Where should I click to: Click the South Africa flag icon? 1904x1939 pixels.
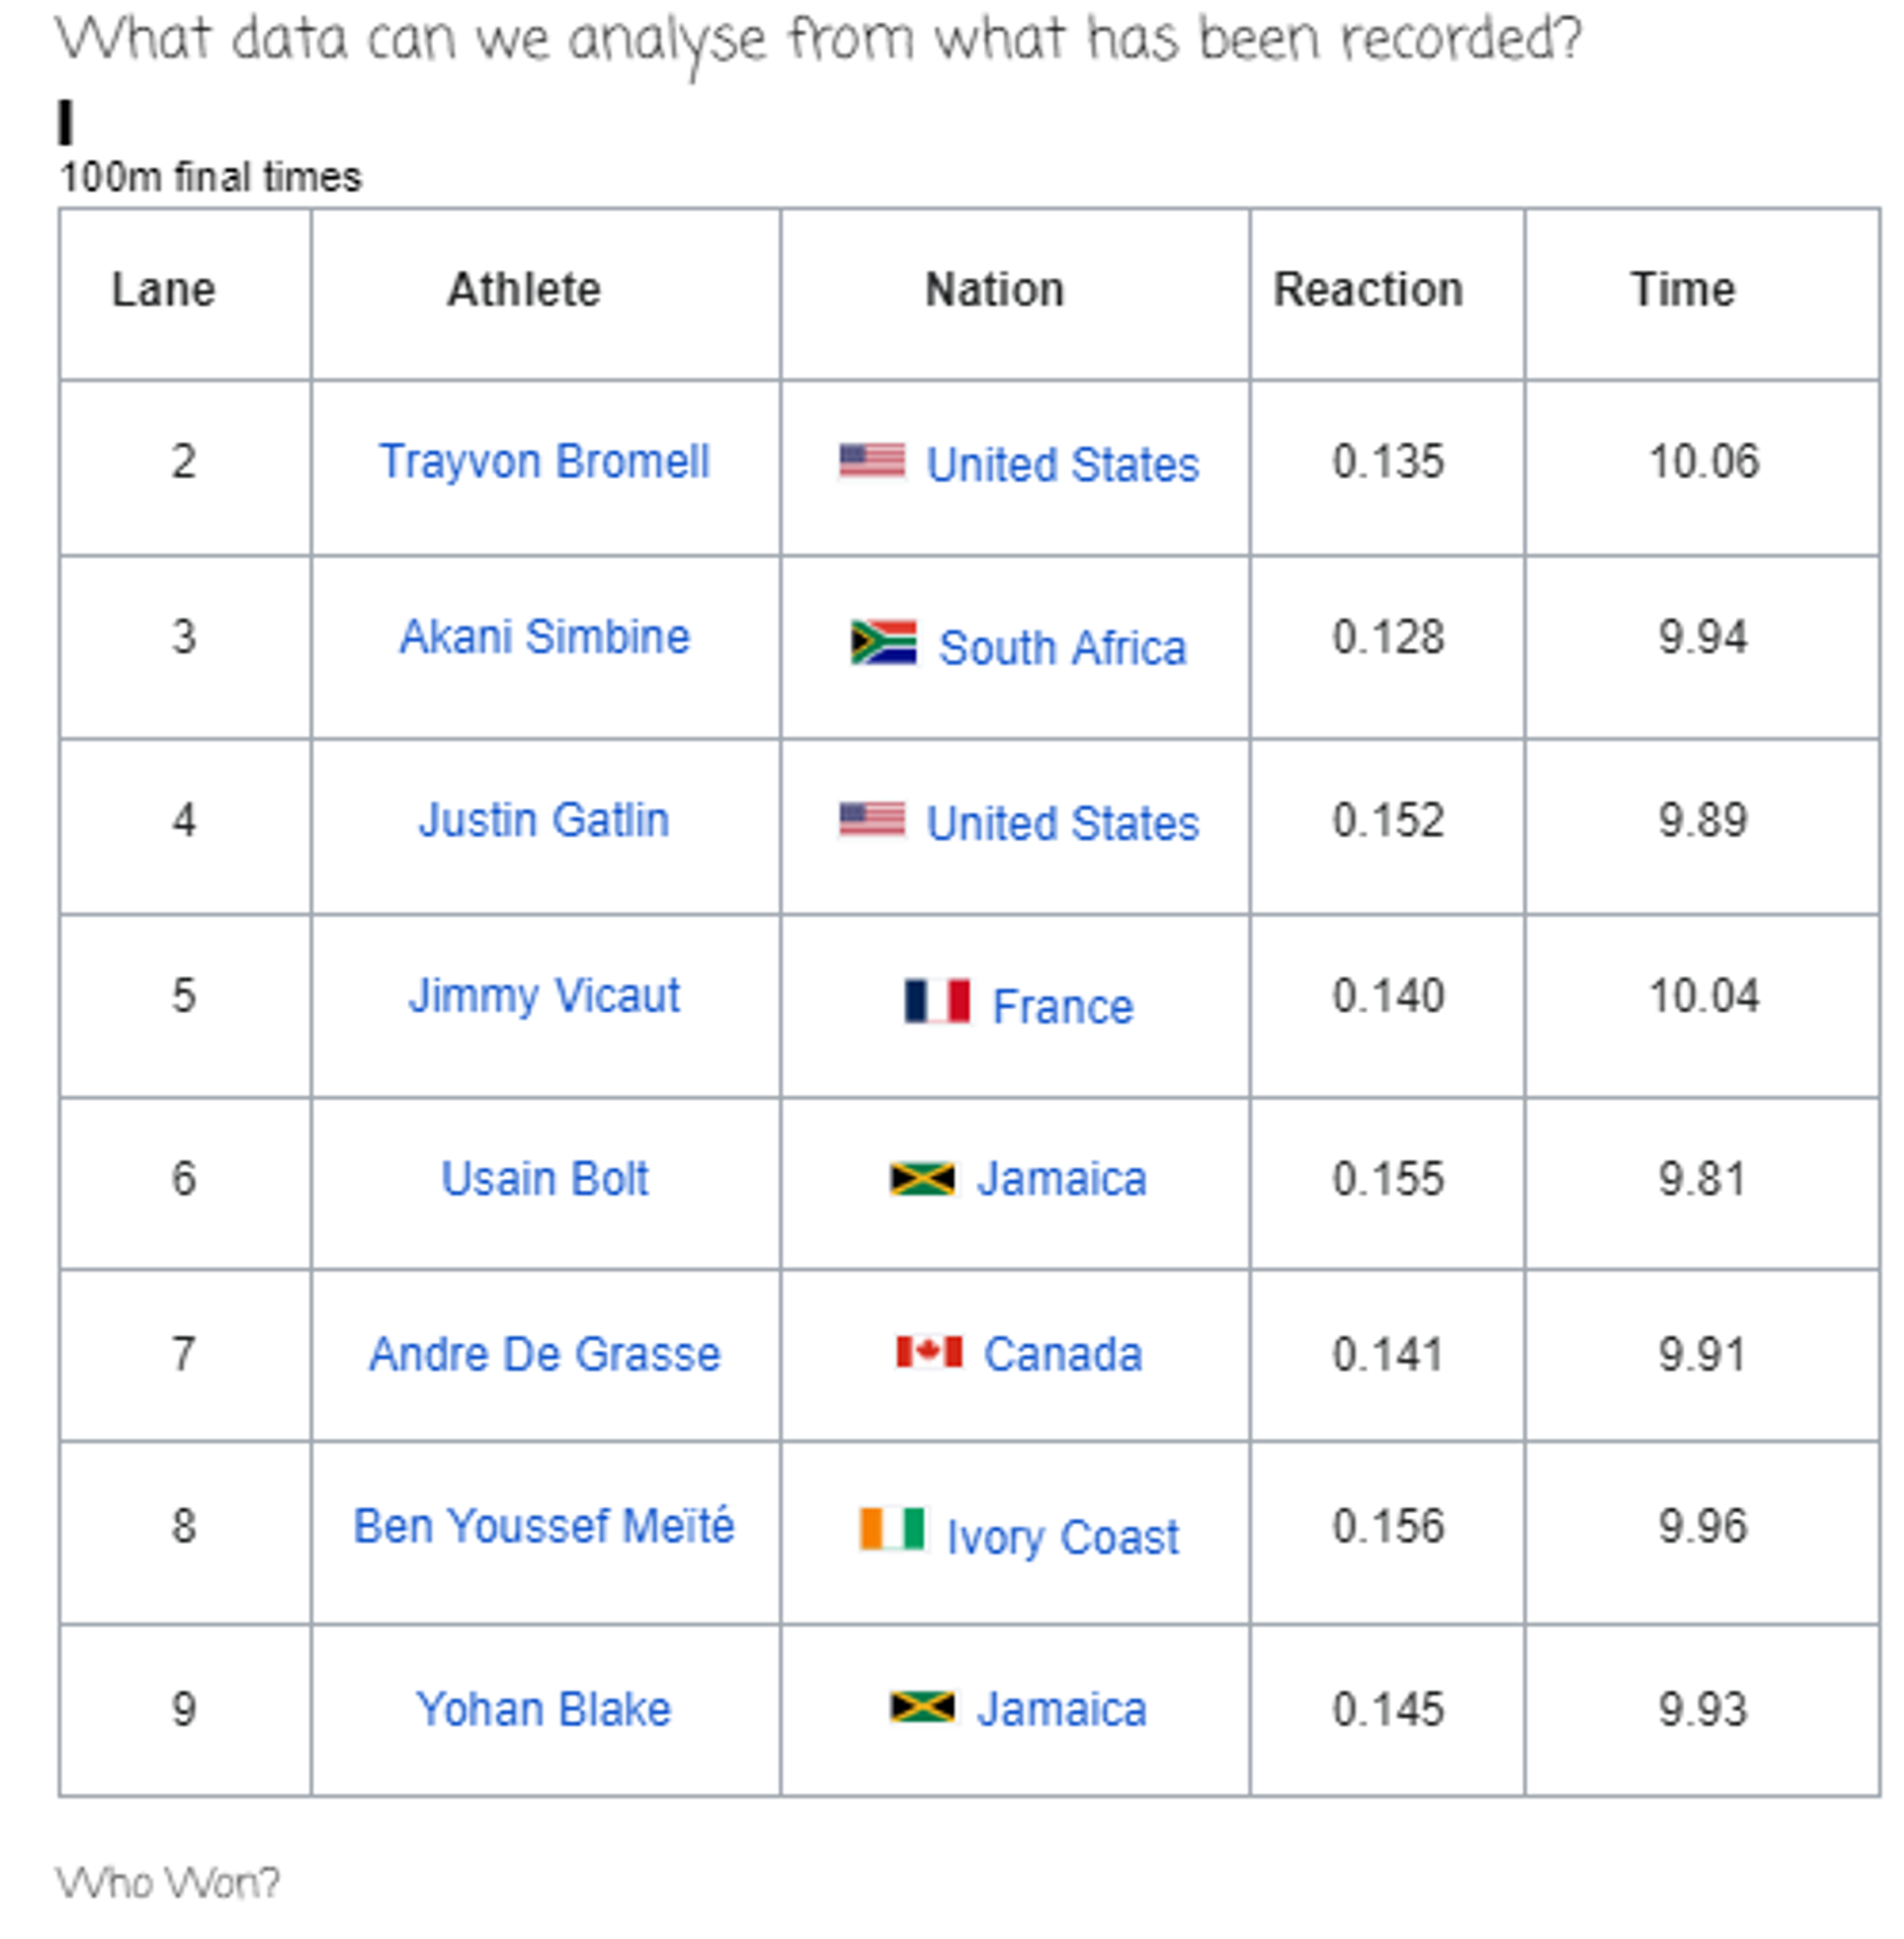click(884, 643)
